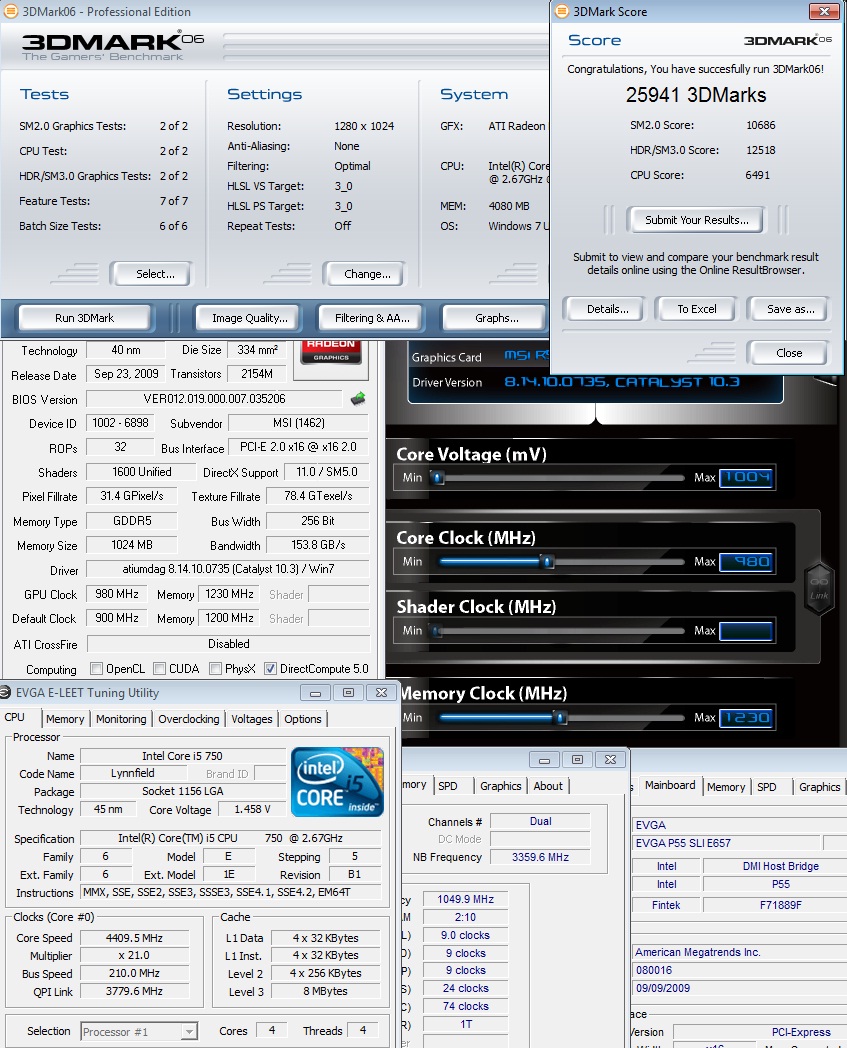Click the 3DMark06 title bar icon
This screenshot has height=1048, width=847.
(11, 11)
